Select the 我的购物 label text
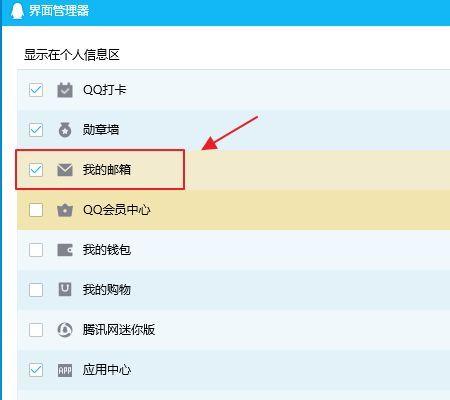The height and width of the screenshot is (400, 450). coord(107,290)
